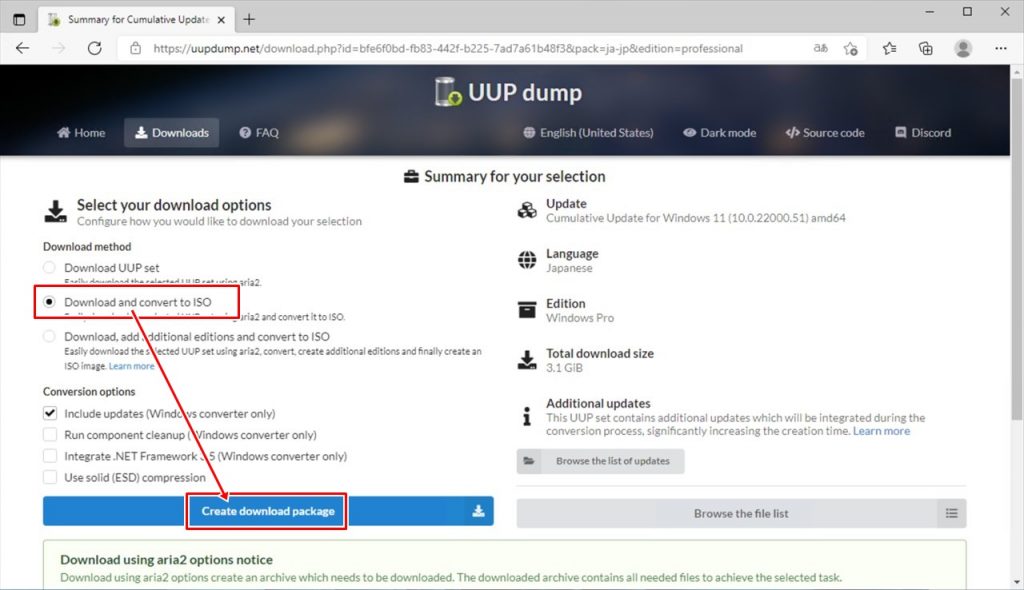1024x590 pixels.
Task: Open the Favorites list icon
Action: (x=889, y=48)
